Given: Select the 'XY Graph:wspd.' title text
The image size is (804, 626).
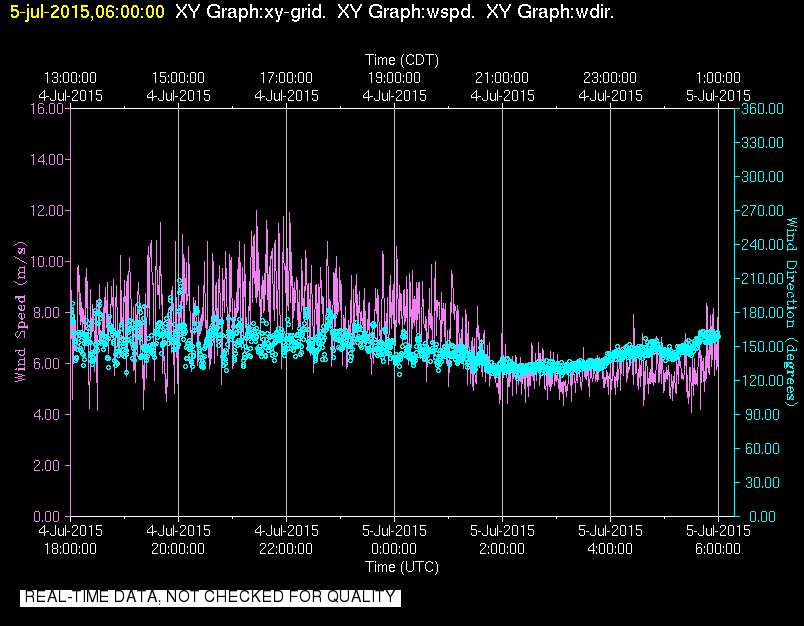Looking at the screenshot, I should 406,12.
